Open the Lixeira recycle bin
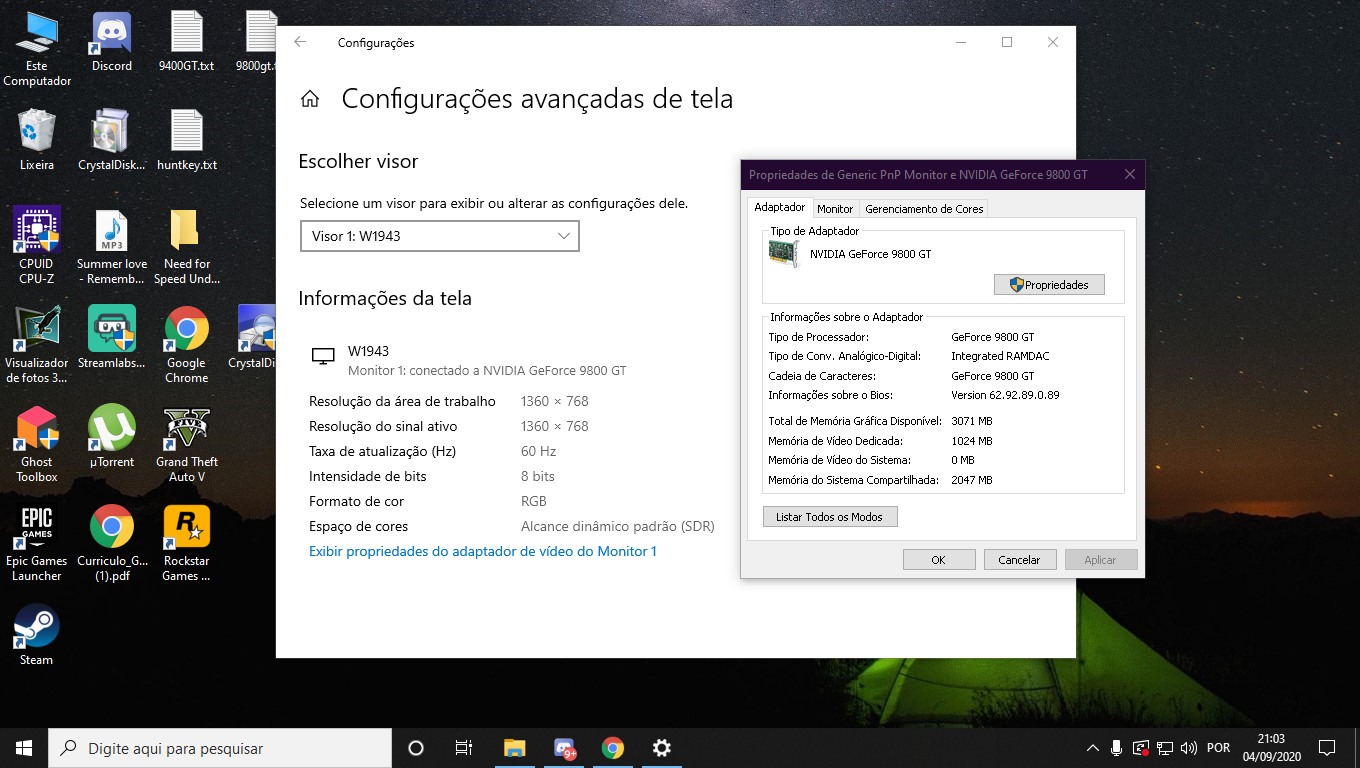 coord(37,140)
